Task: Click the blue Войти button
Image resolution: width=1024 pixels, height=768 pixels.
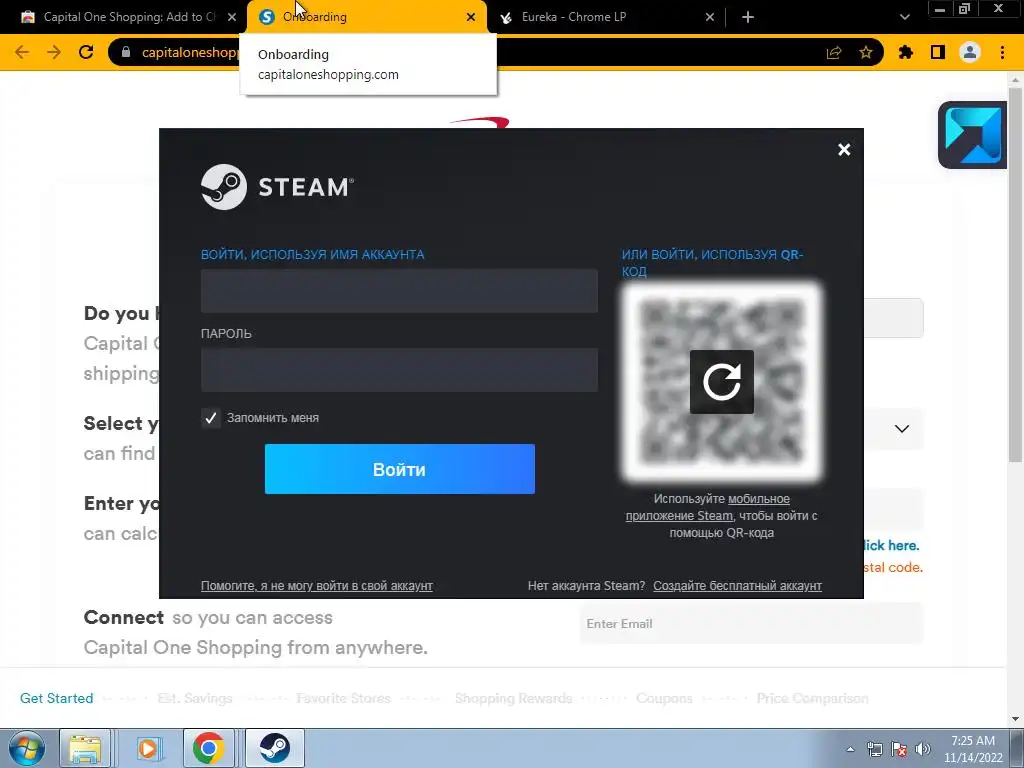Action: [400, 469]
